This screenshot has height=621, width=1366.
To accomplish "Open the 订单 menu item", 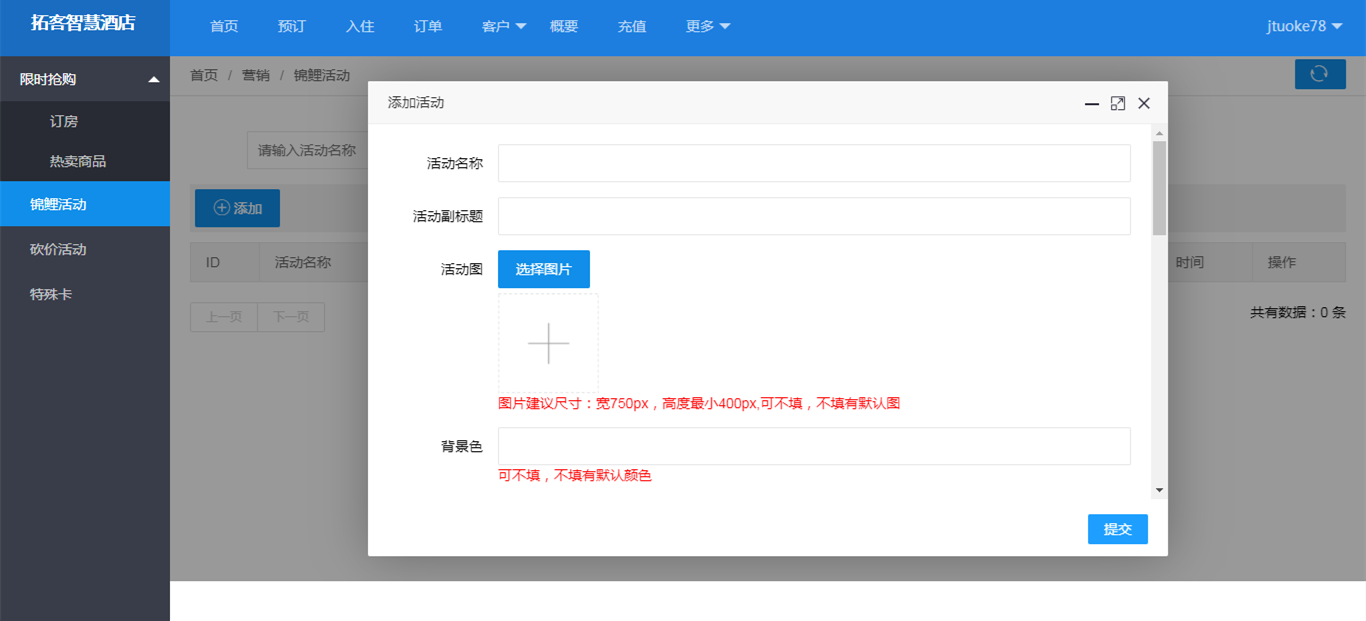I will [x=428, y=27].
